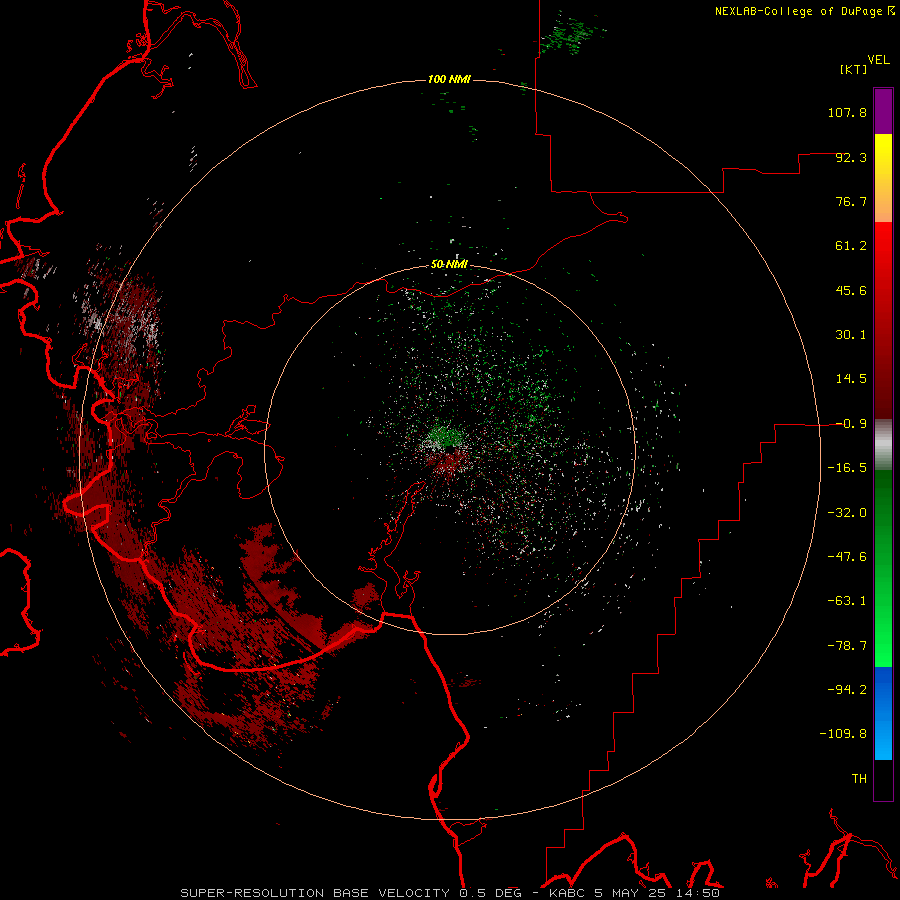Click the -16.5 legend value
Viewport: 900px width, 900px height.
[847, 468]
